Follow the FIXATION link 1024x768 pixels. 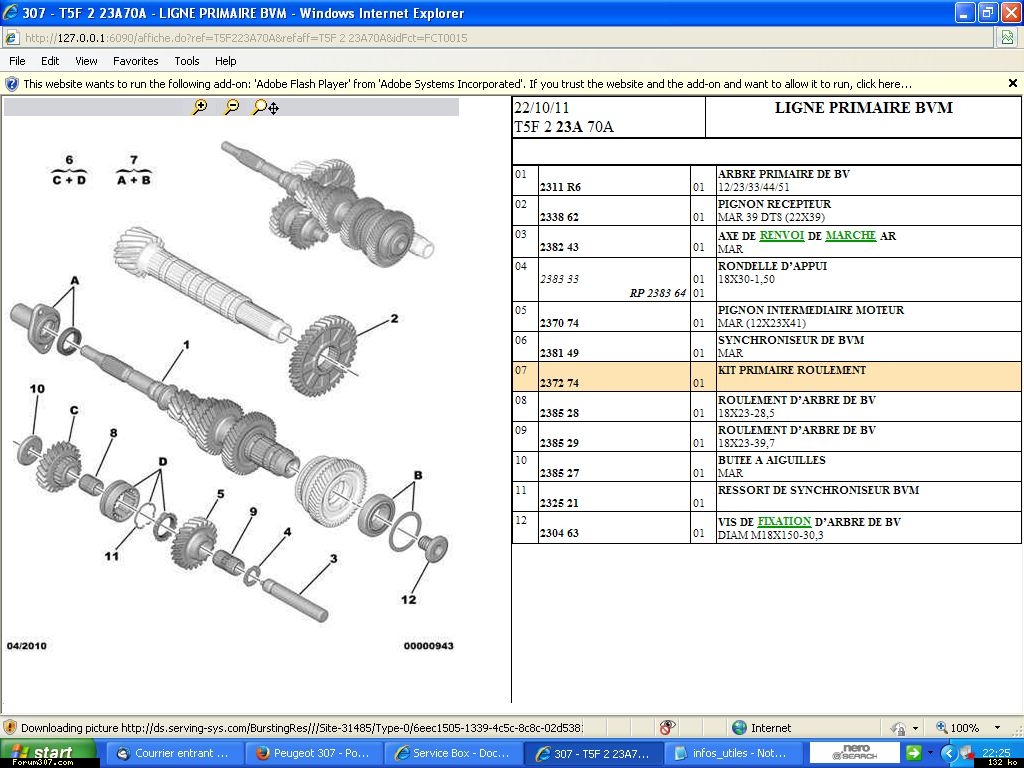[x=784, y=521]
